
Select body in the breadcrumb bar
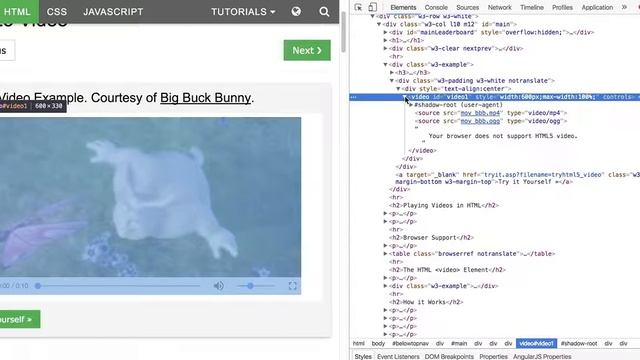378,344
